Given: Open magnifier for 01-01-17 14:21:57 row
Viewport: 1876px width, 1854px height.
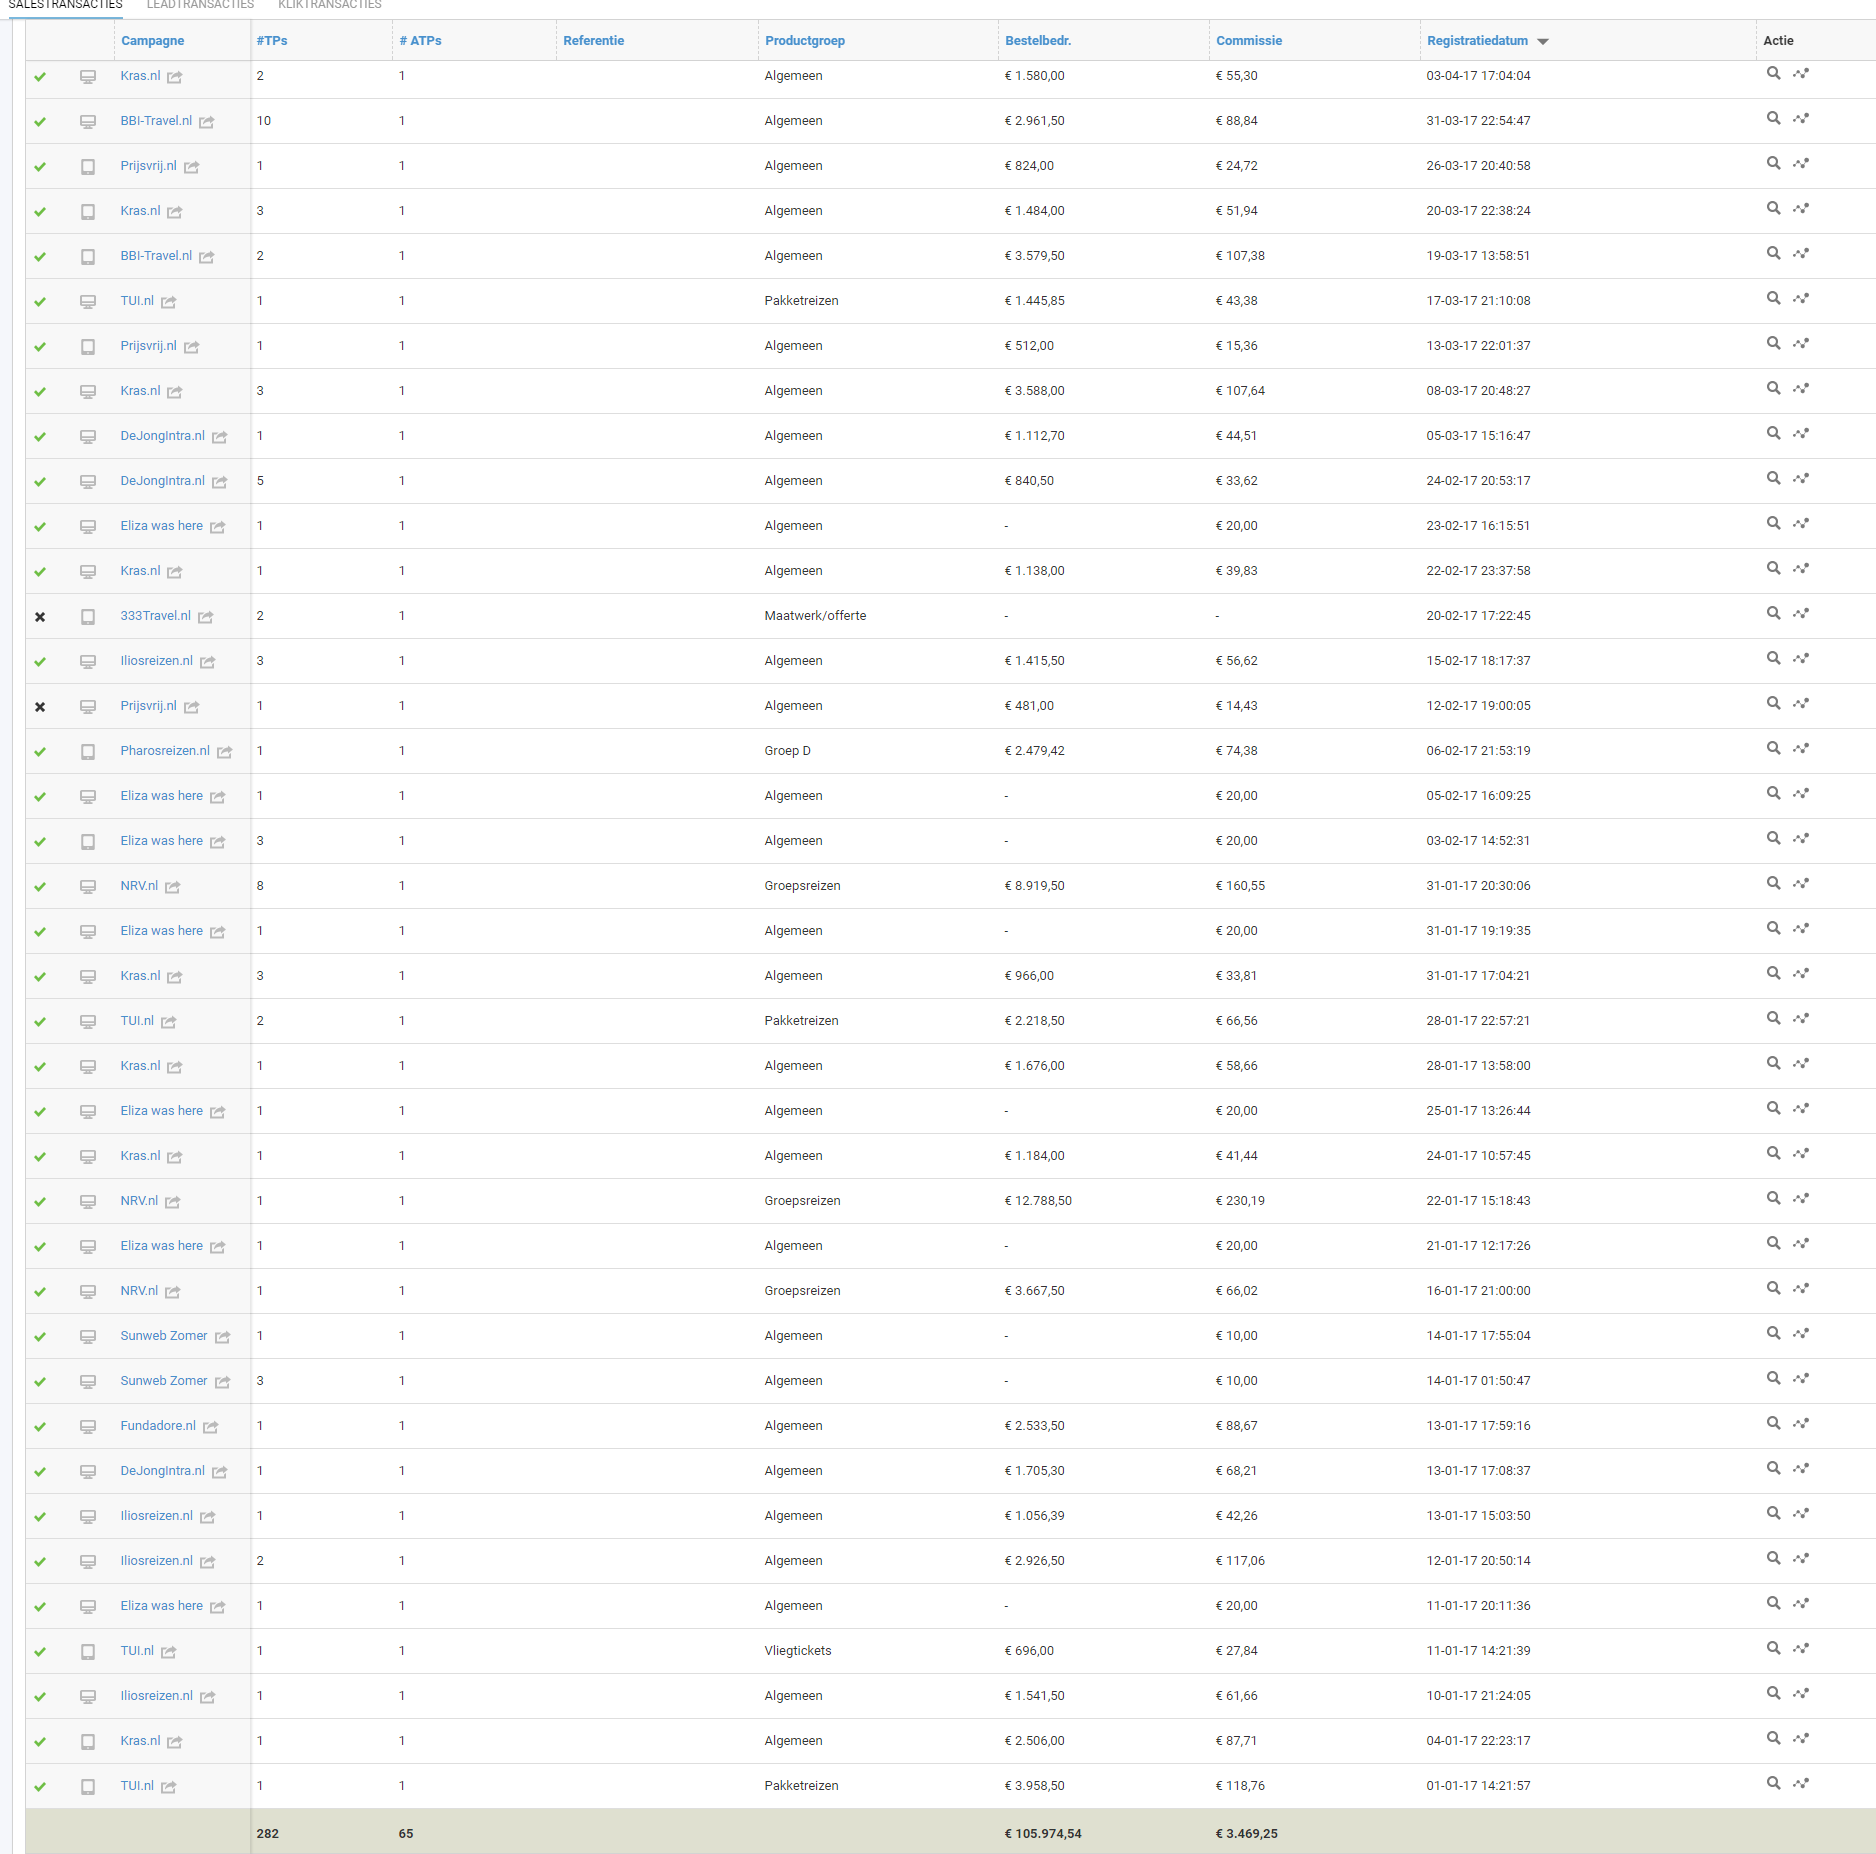Looking at the screenshot, I should click(x=1773, y=1783).
